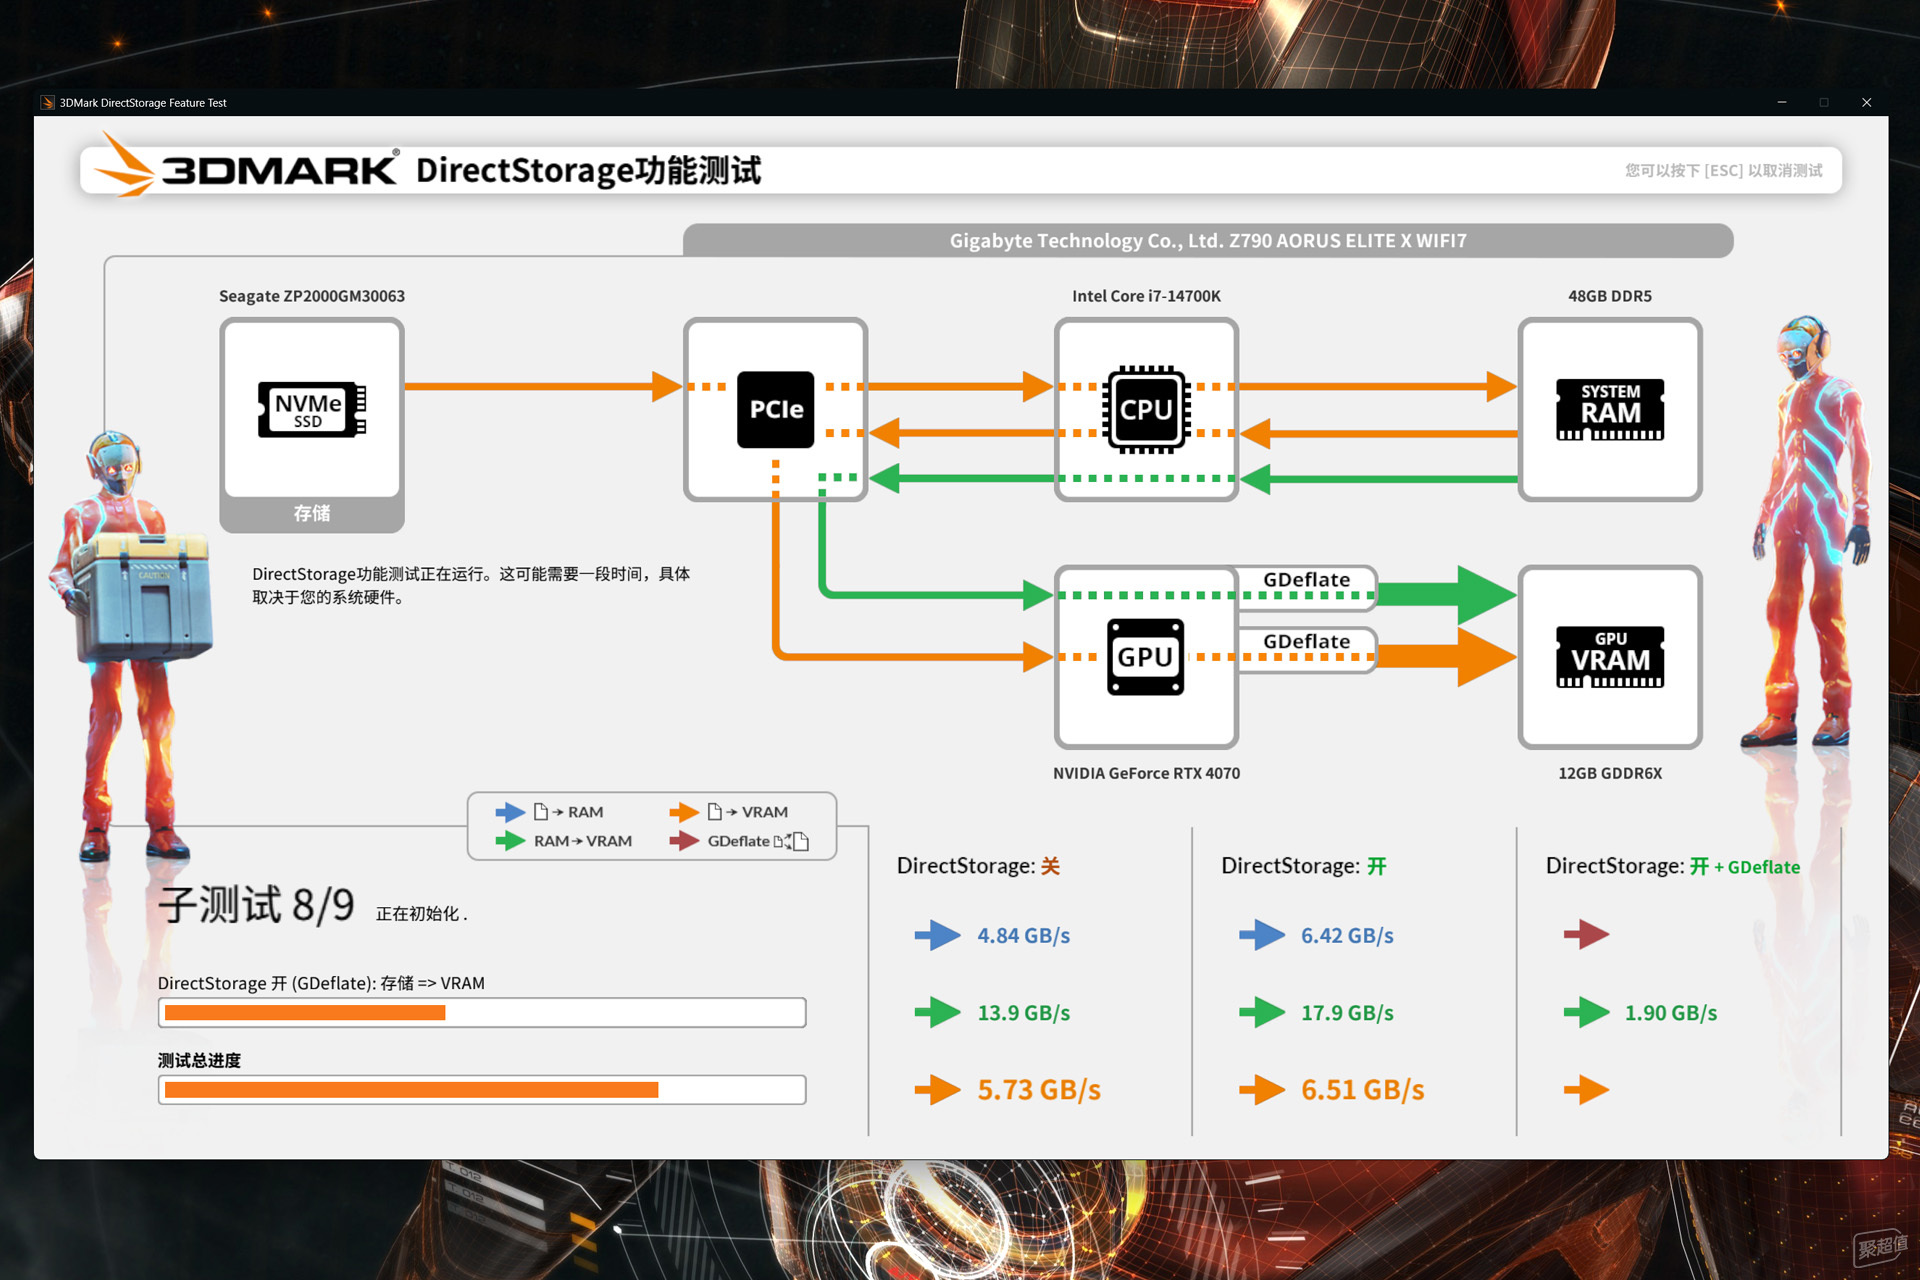Click the 13.9 GB/s result value
1920x1280 pixels.
pyautogui.click(x=1024, y=1012)
